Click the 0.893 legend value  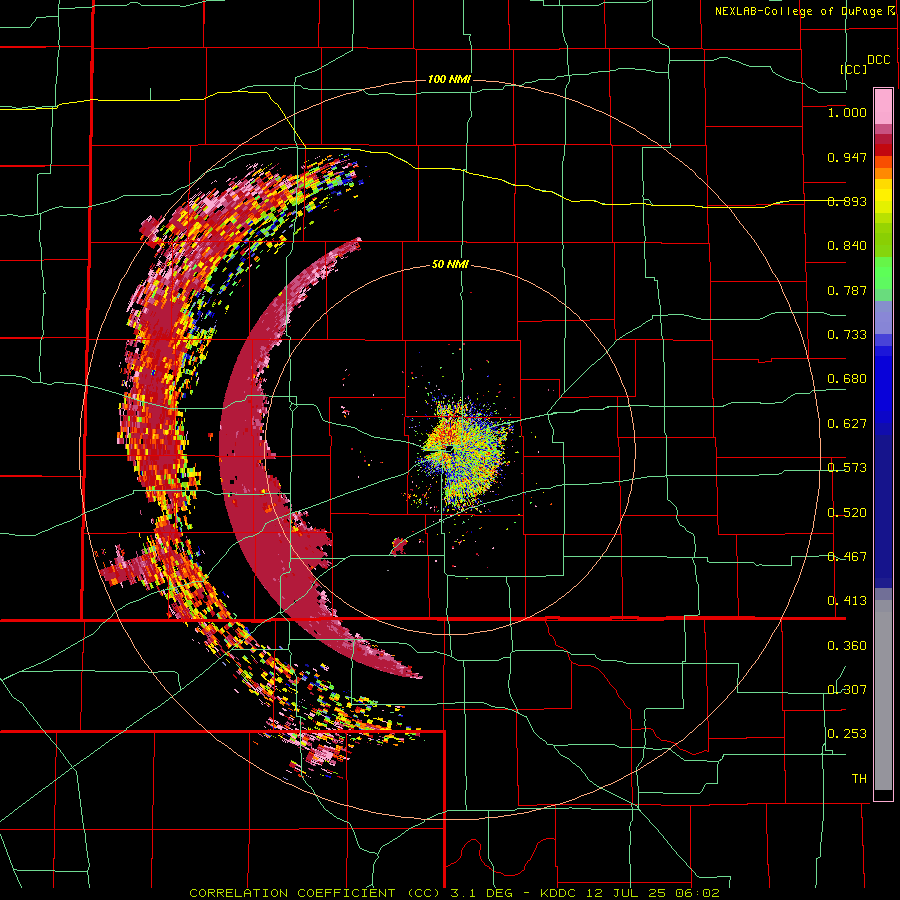click(847, 201)
